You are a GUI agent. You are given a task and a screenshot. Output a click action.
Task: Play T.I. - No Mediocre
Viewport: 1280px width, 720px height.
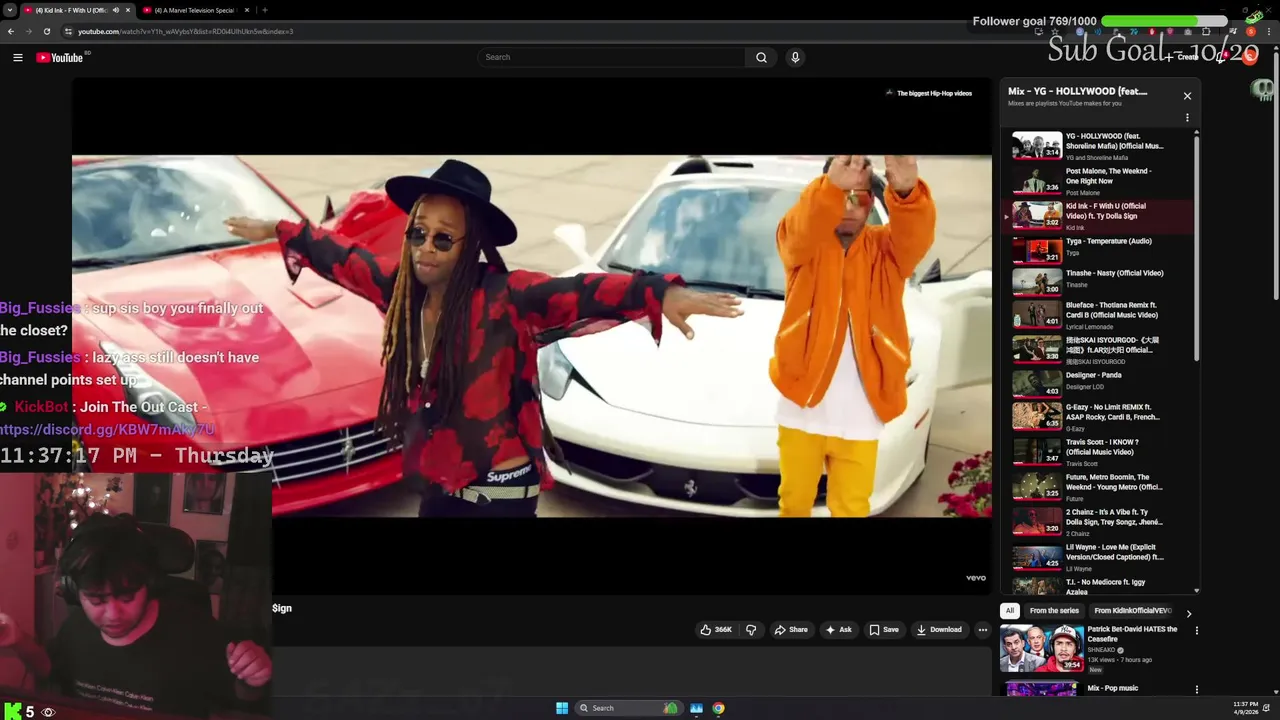point(1099,586)
